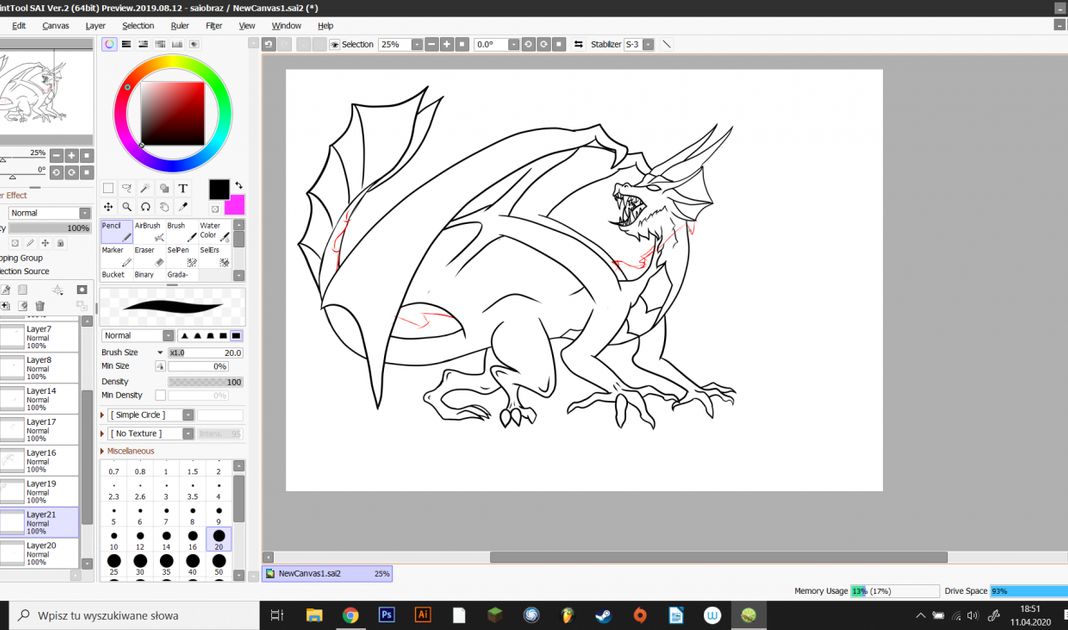The height and width of the screenshot is (630, 1068).
Task: Choose the Text tool
Action: (x=183, y=188)
